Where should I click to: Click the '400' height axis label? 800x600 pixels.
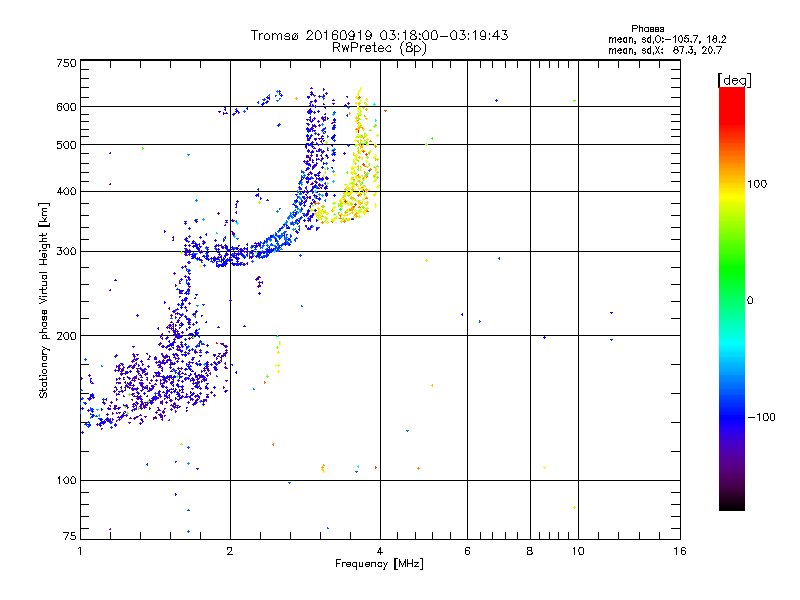[x=66, y=191]
